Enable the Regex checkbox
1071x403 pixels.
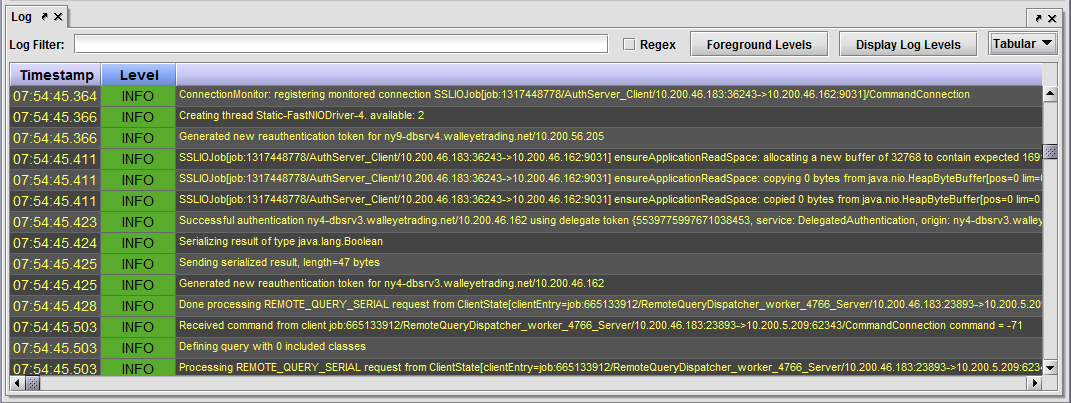629,44
